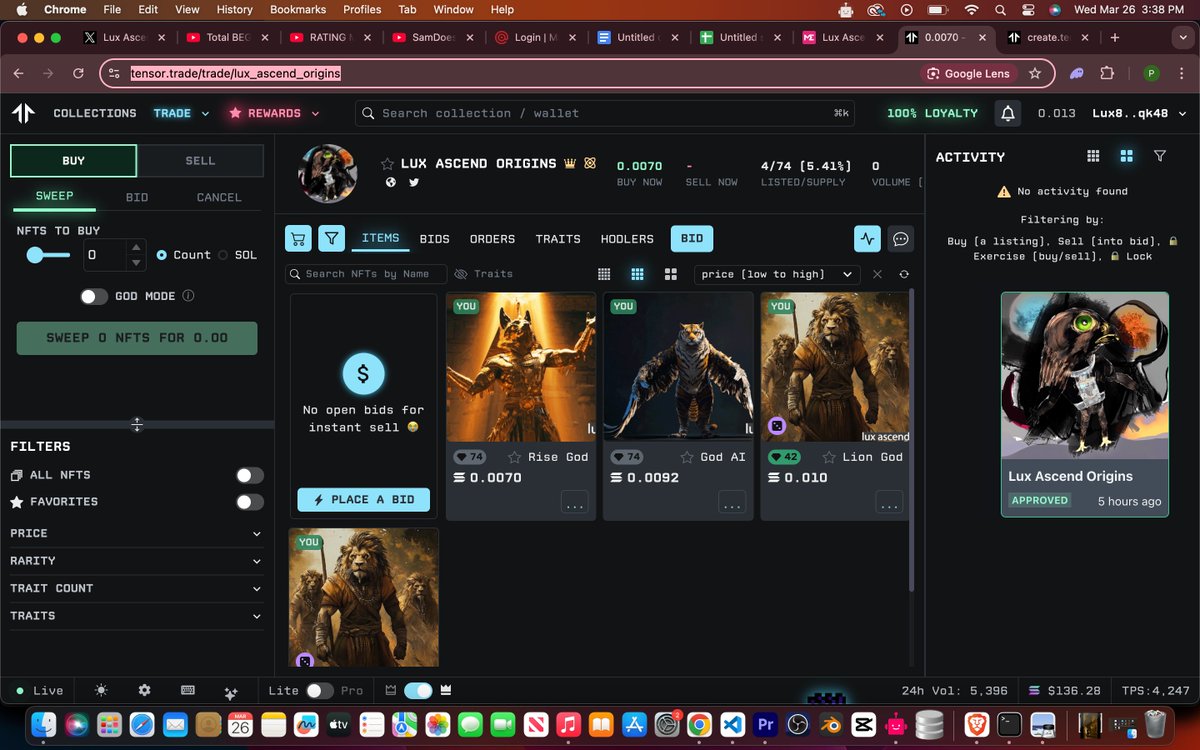The width and height of the screenshot is (1200, 750).
Task: Toggle the All NFTs filter switch
Action: tap(250, 475)
